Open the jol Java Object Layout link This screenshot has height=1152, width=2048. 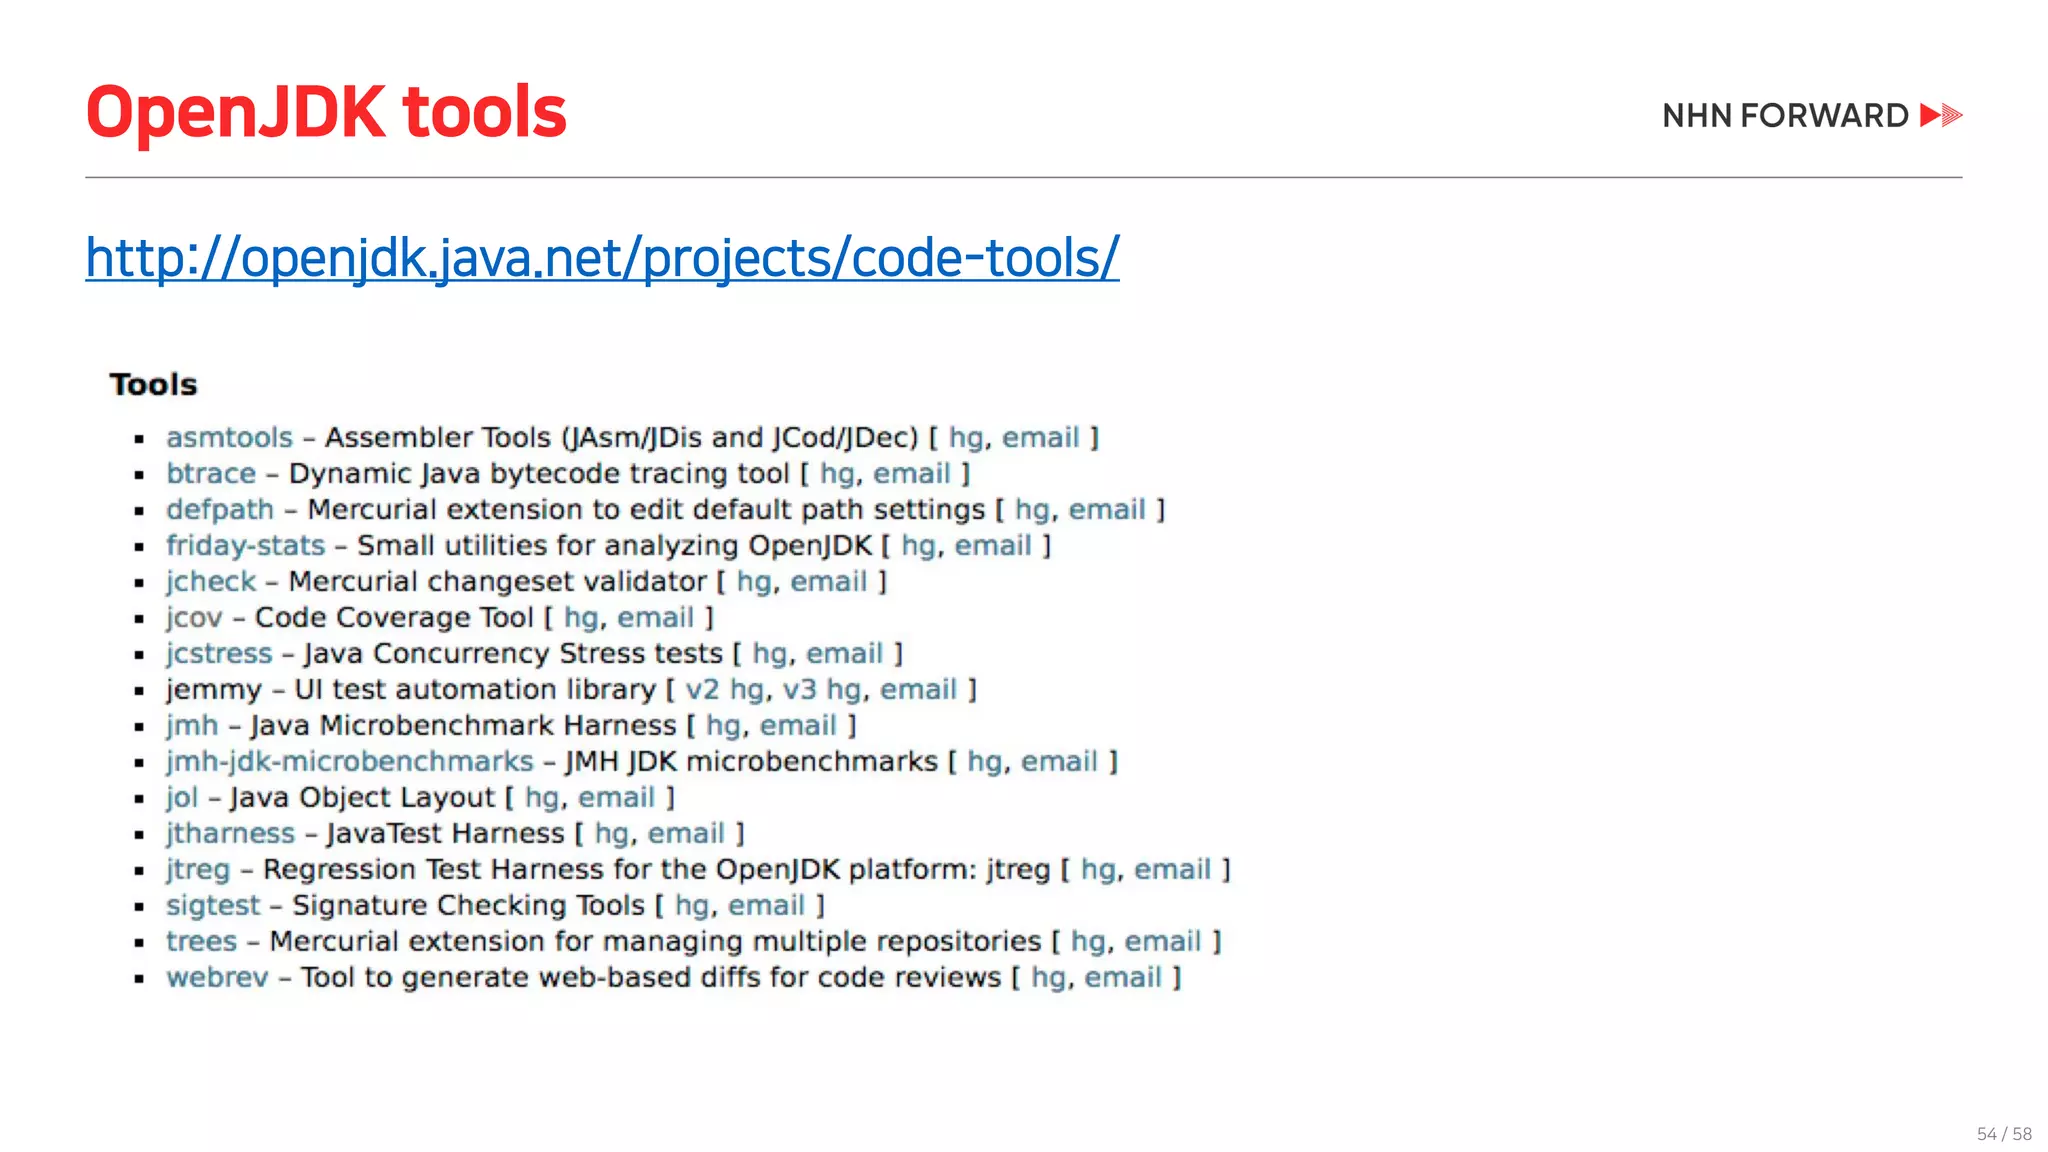pyautogui.click(x=182, y=798)
